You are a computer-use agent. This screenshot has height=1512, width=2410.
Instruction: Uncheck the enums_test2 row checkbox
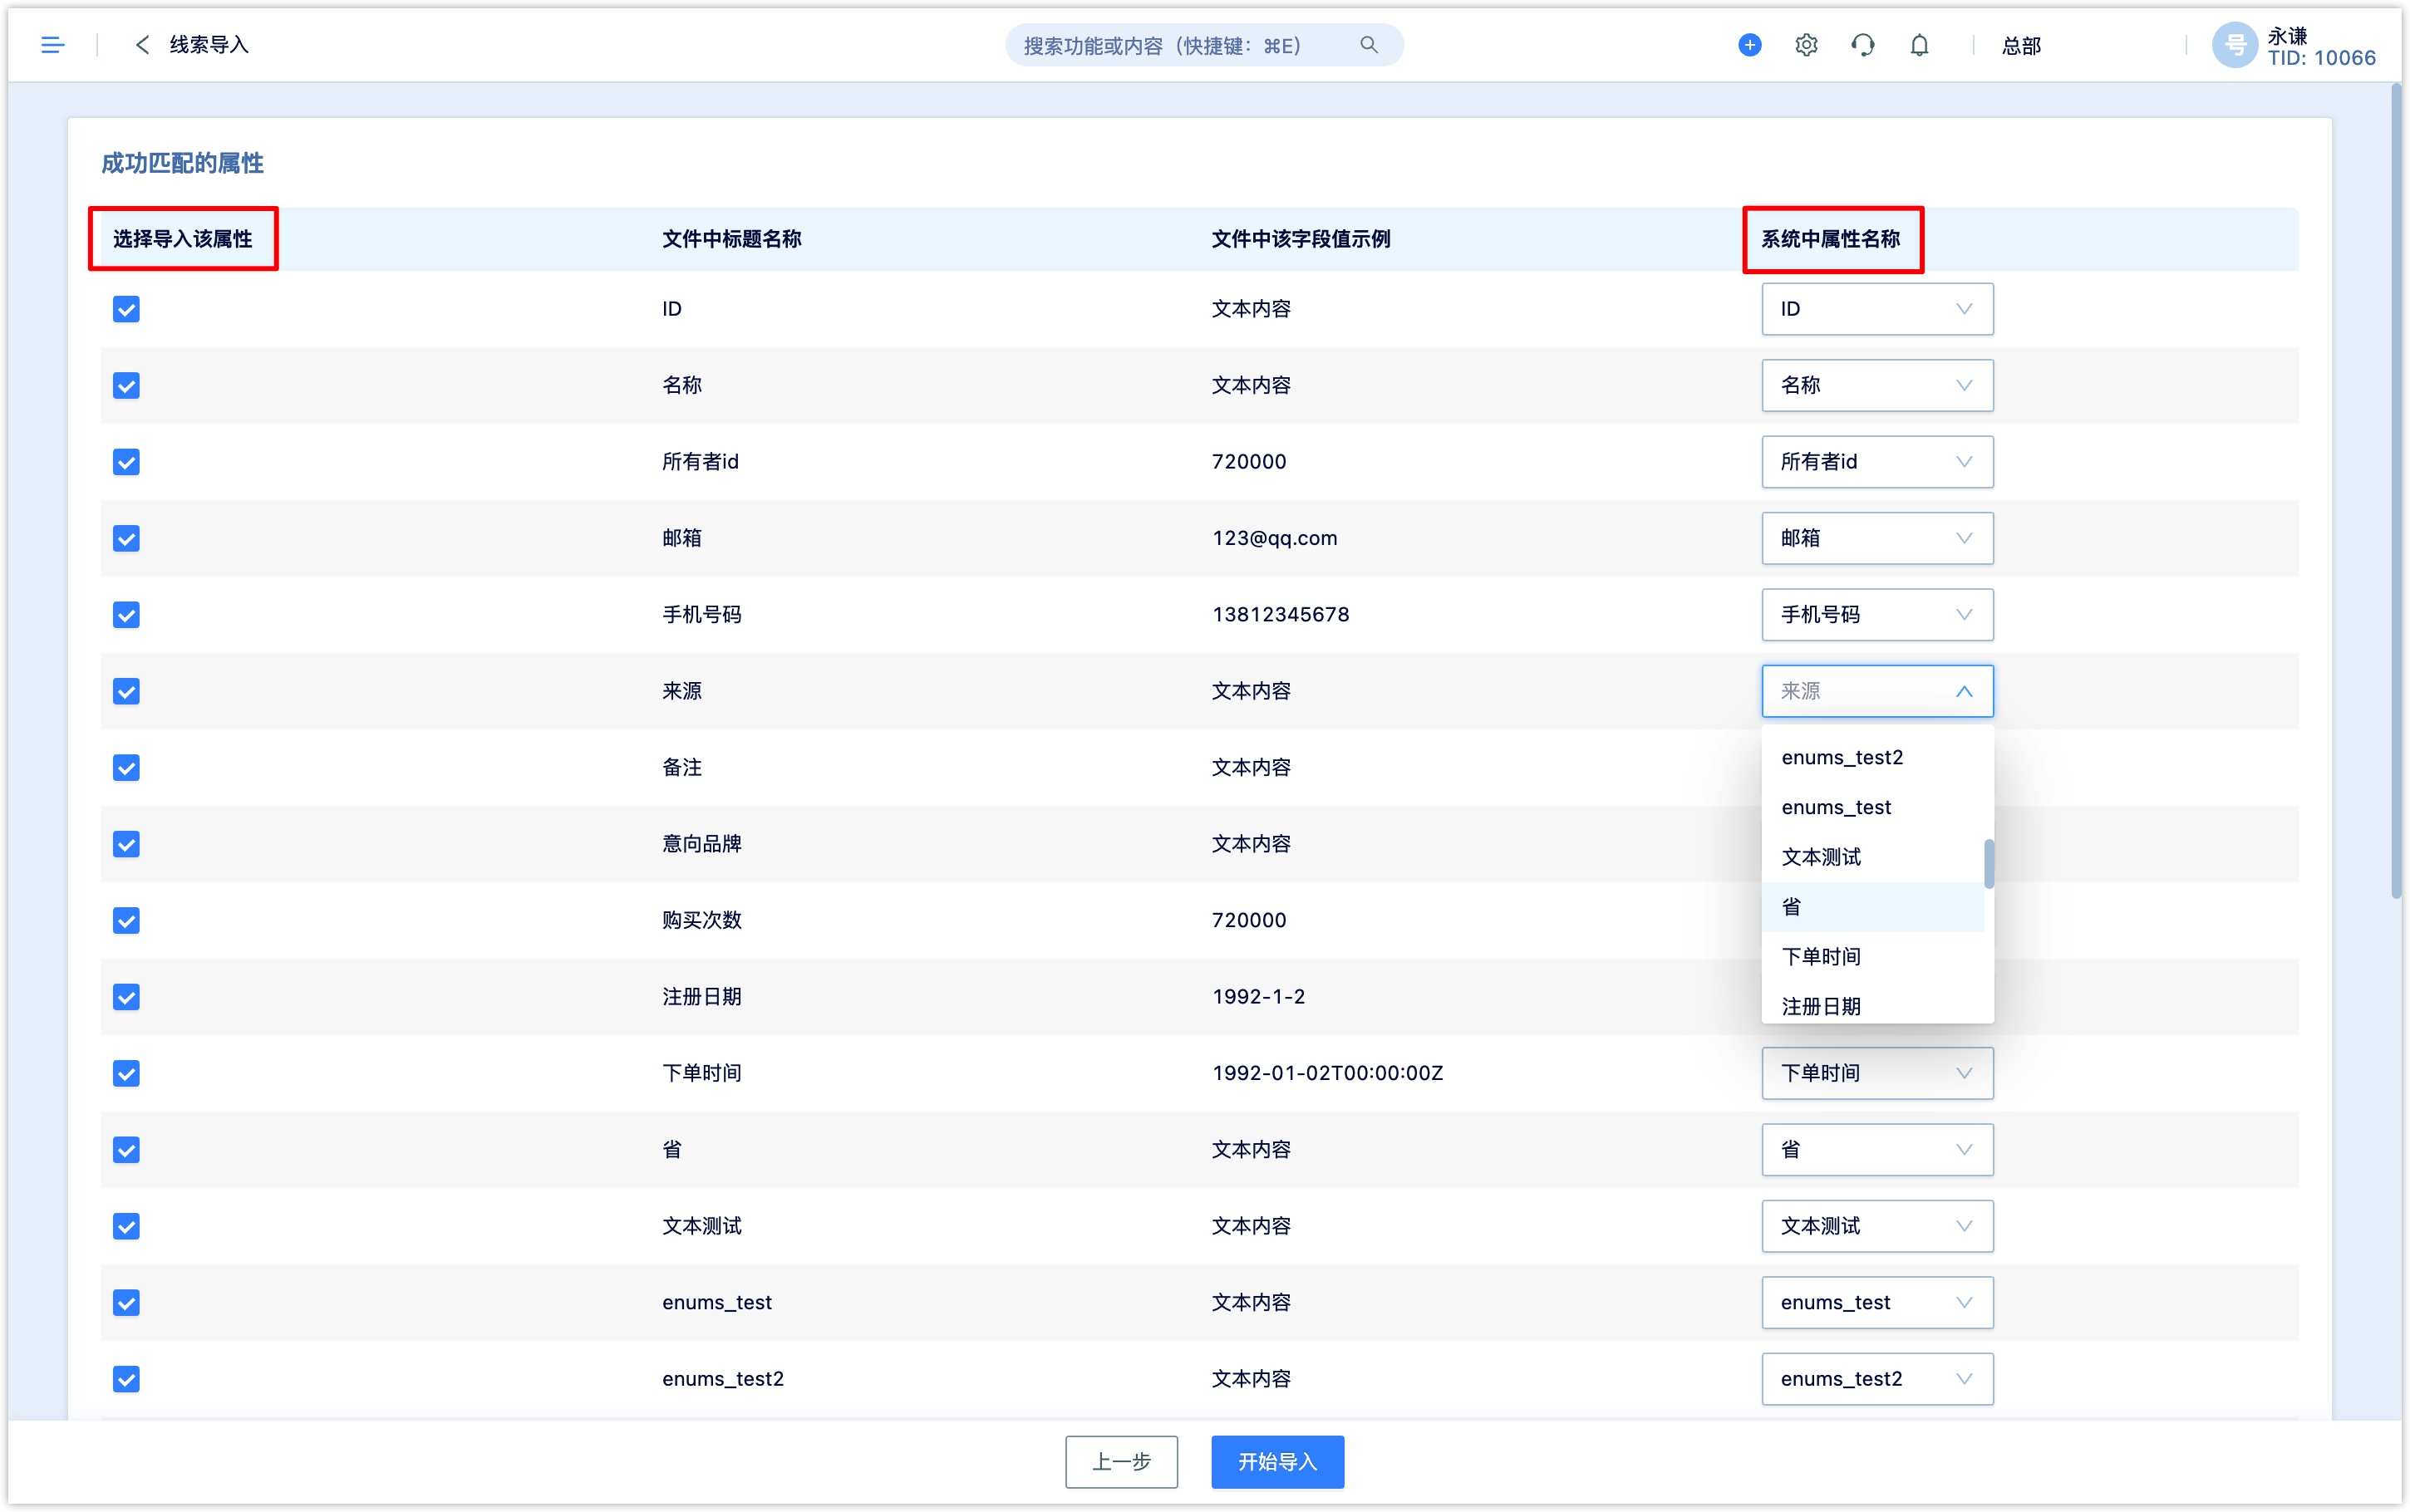coord(126,1379)
